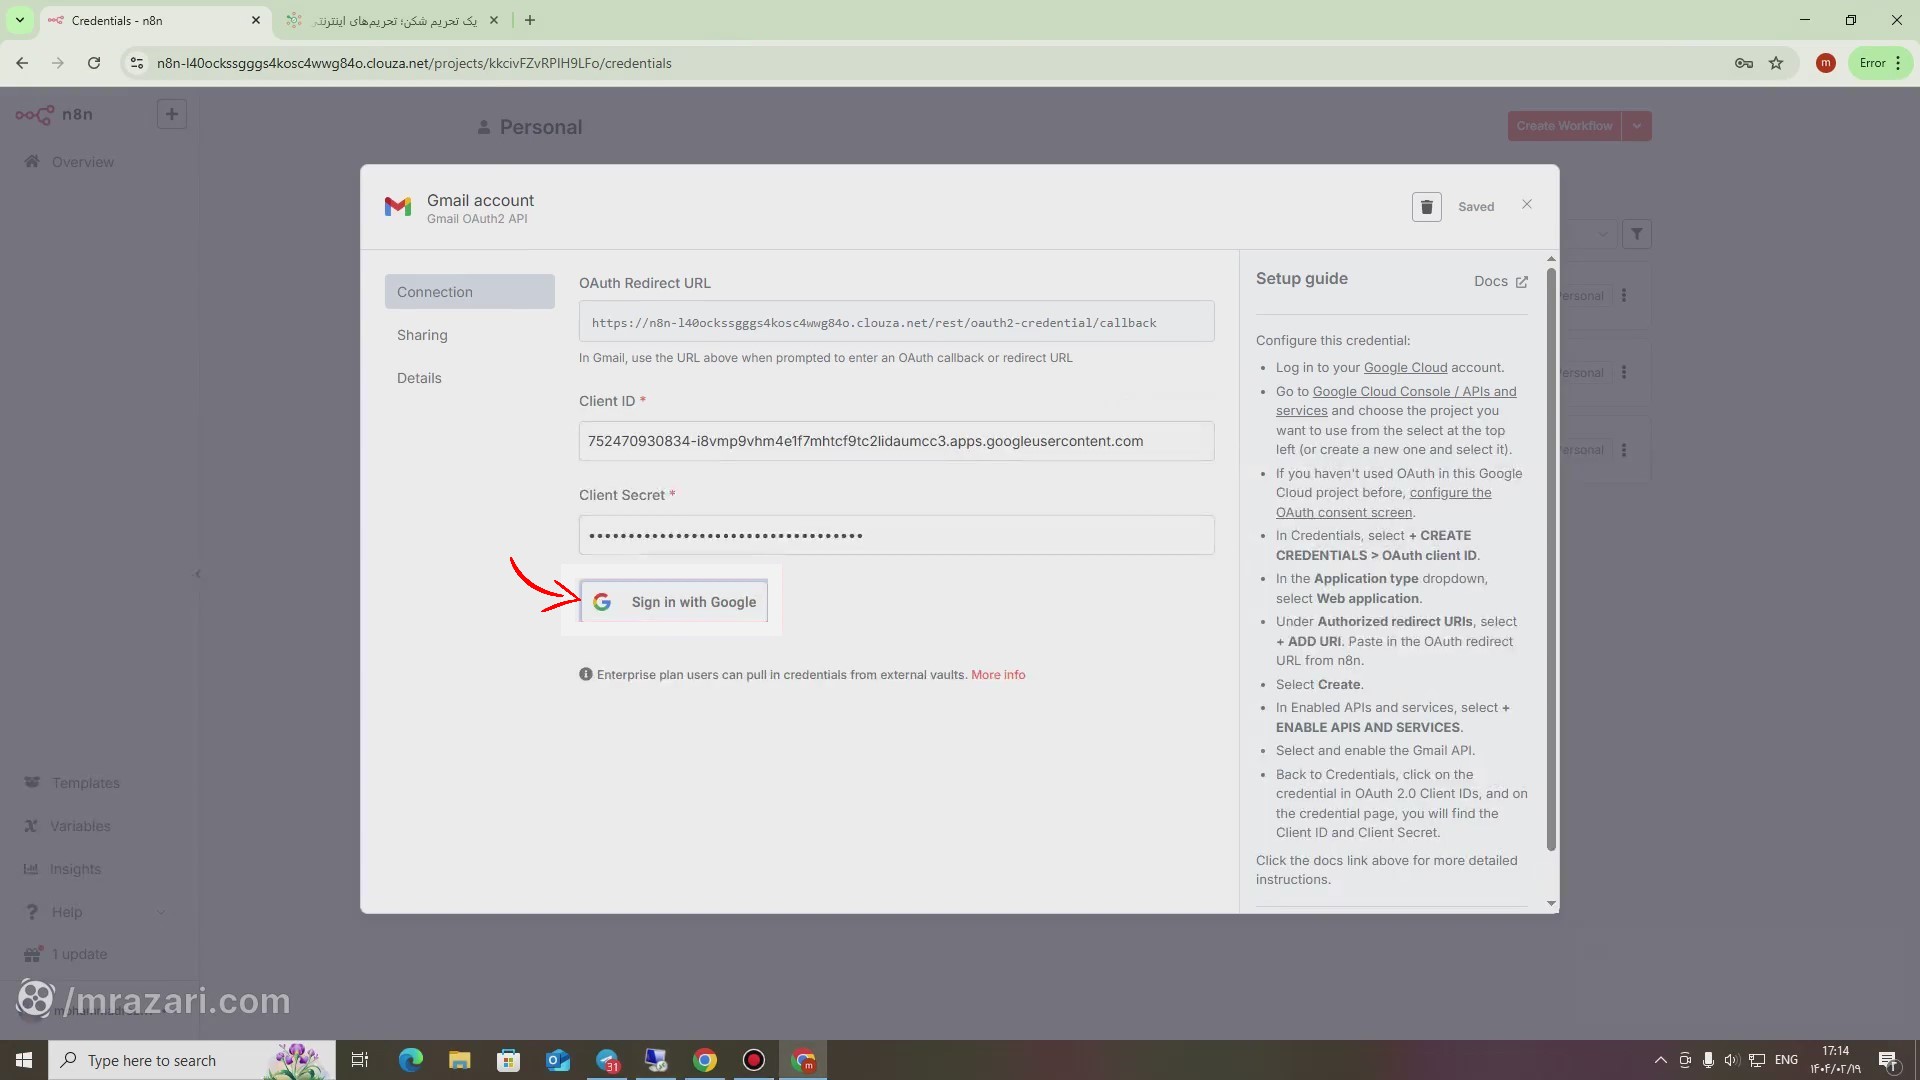Image resolution: width=1920 pixels, height=1080 pixels.
Task: Select Templates in the left sidebar
Action: (85, 783)
